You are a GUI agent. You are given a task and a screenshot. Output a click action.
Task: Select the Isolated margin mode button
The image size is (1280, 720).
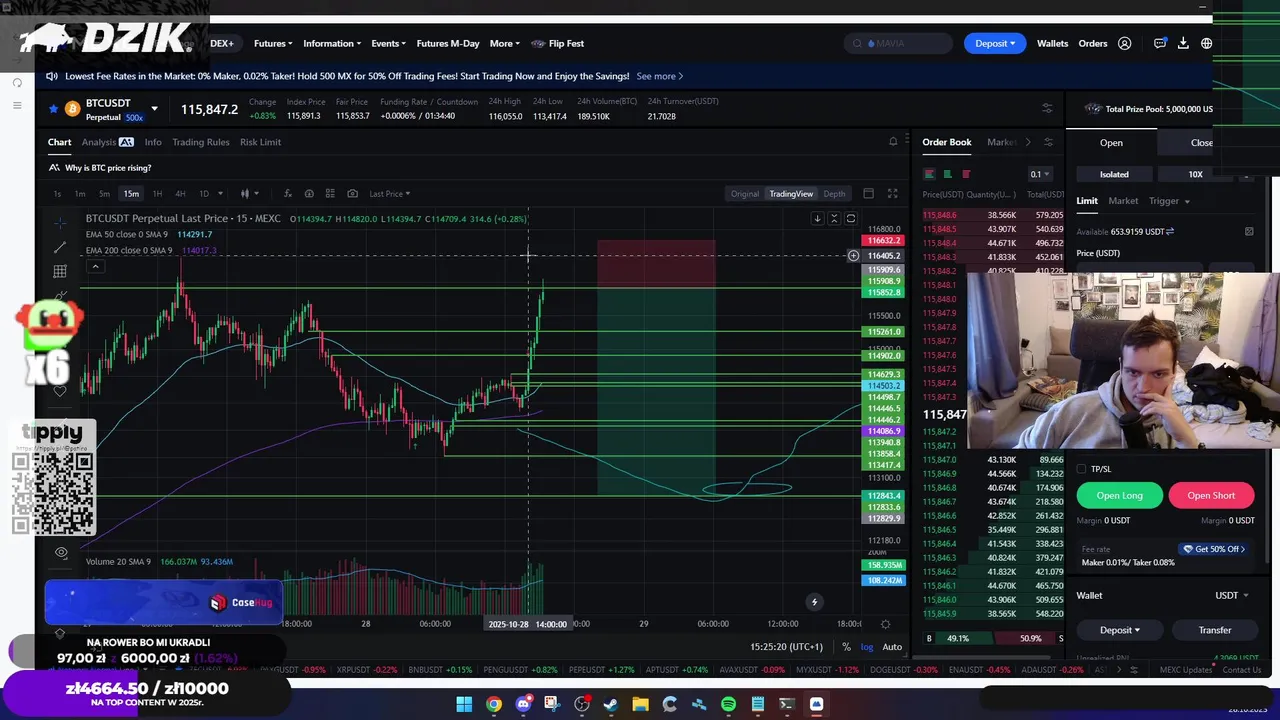coord(1114,174)
